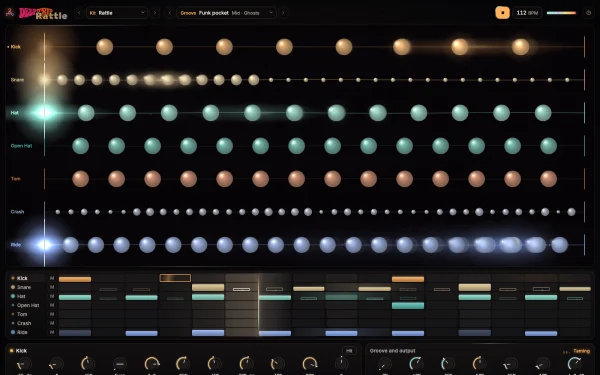Mute the Ride track

point(52,332)
